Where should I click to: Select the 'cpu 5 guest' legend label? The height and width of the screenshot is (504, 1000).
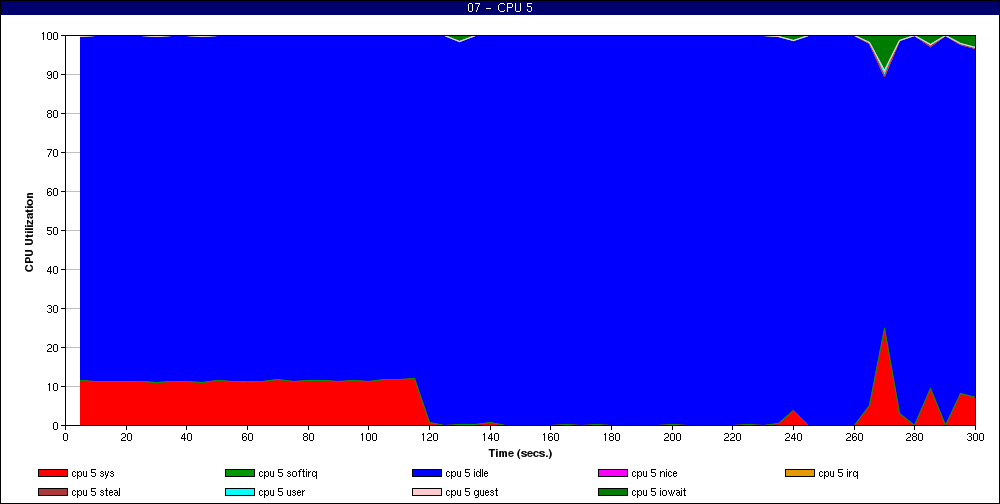point(472,492)
